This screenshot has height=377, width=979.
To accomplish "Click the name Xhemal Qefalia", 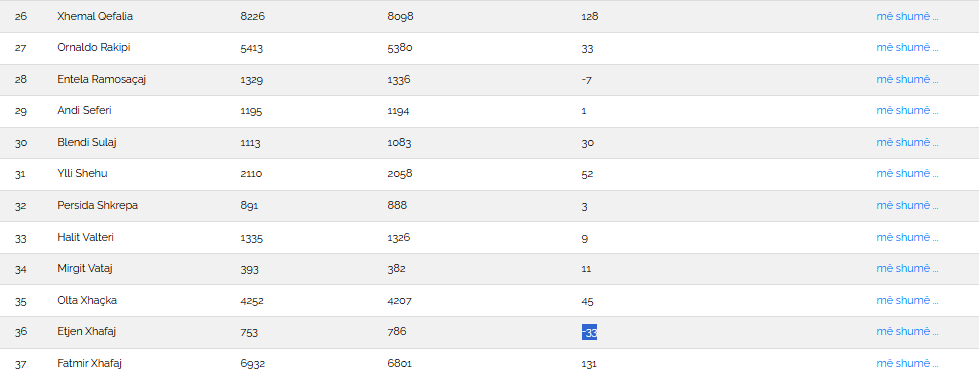I will (95, 17).
